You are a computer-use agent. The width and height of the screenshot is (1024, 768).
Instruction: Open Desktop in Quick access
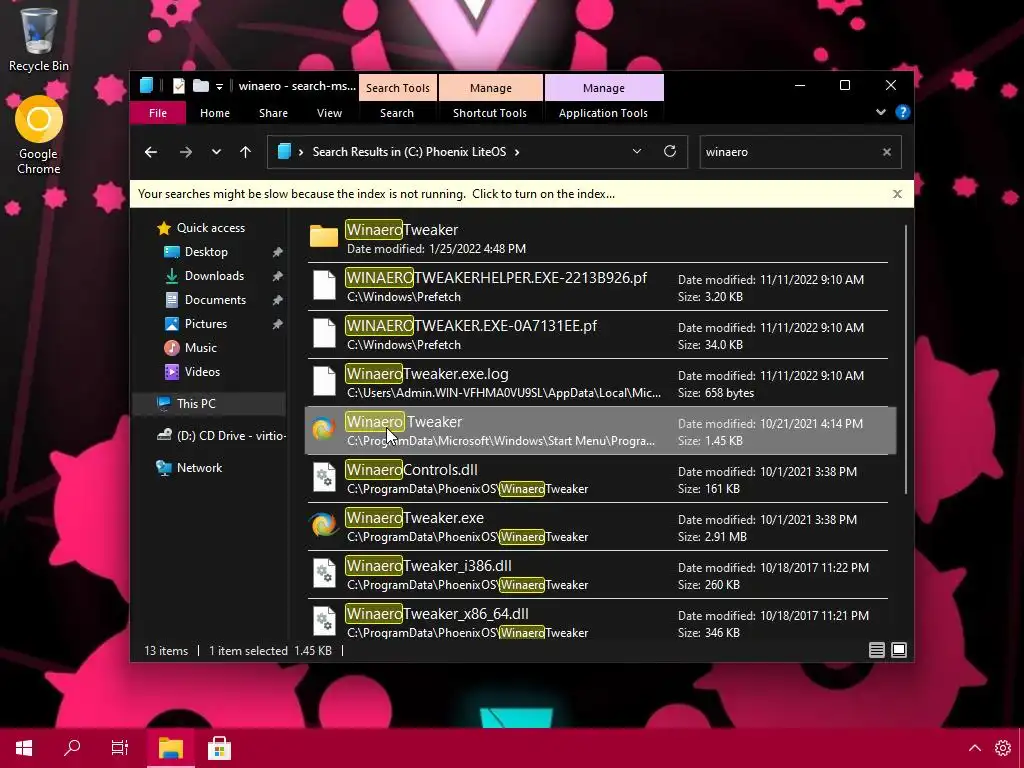[x=206, y=252]
